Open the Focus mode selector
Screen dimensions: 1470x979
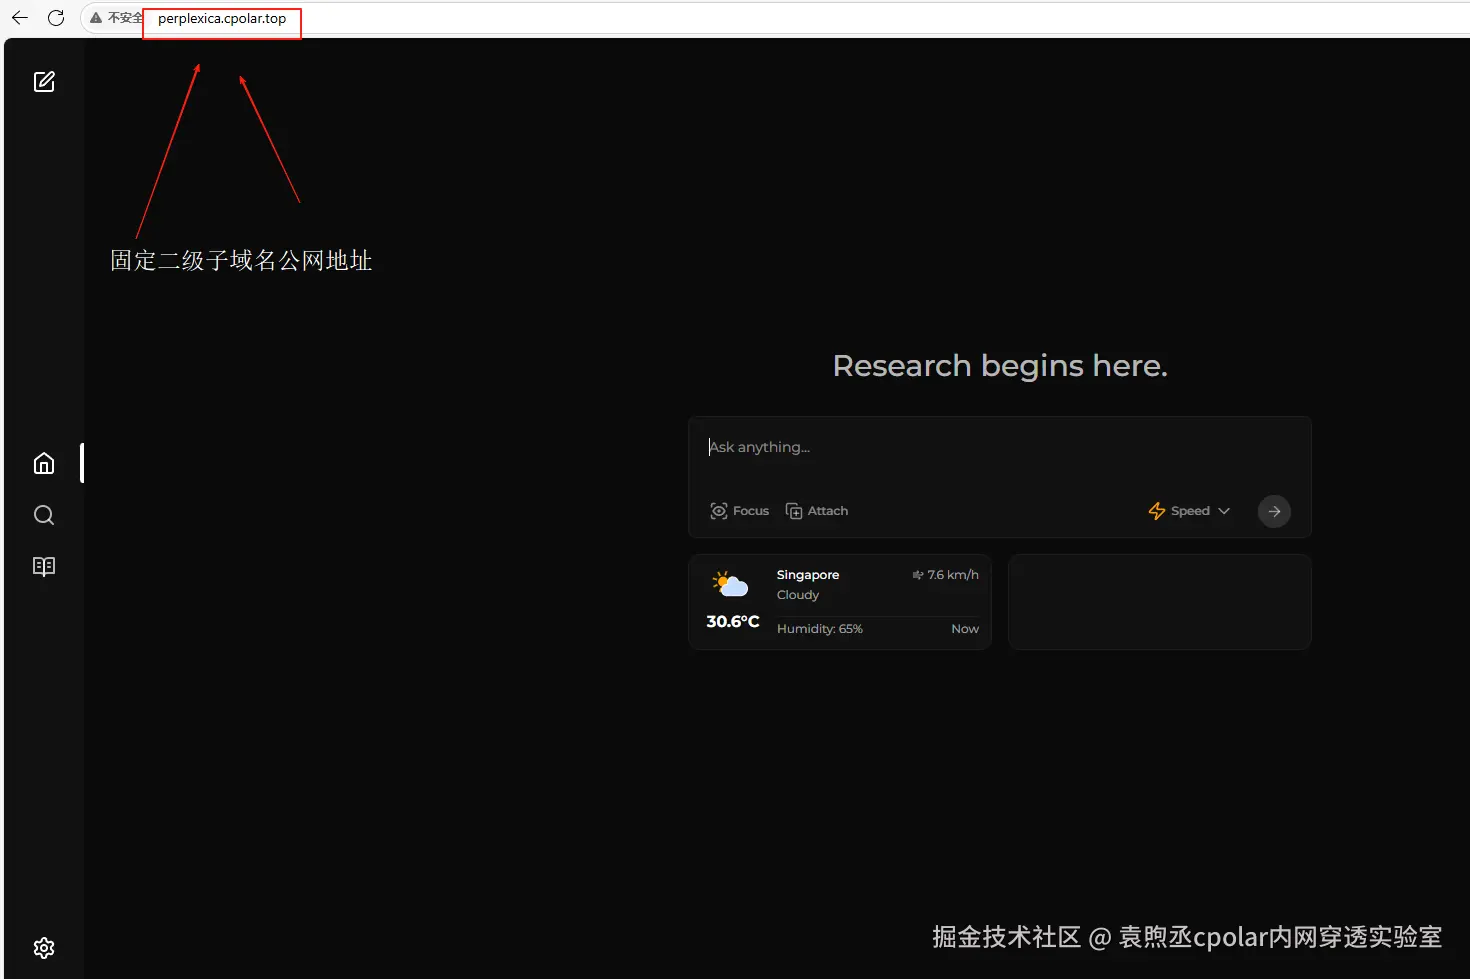(x=739, y=511)
